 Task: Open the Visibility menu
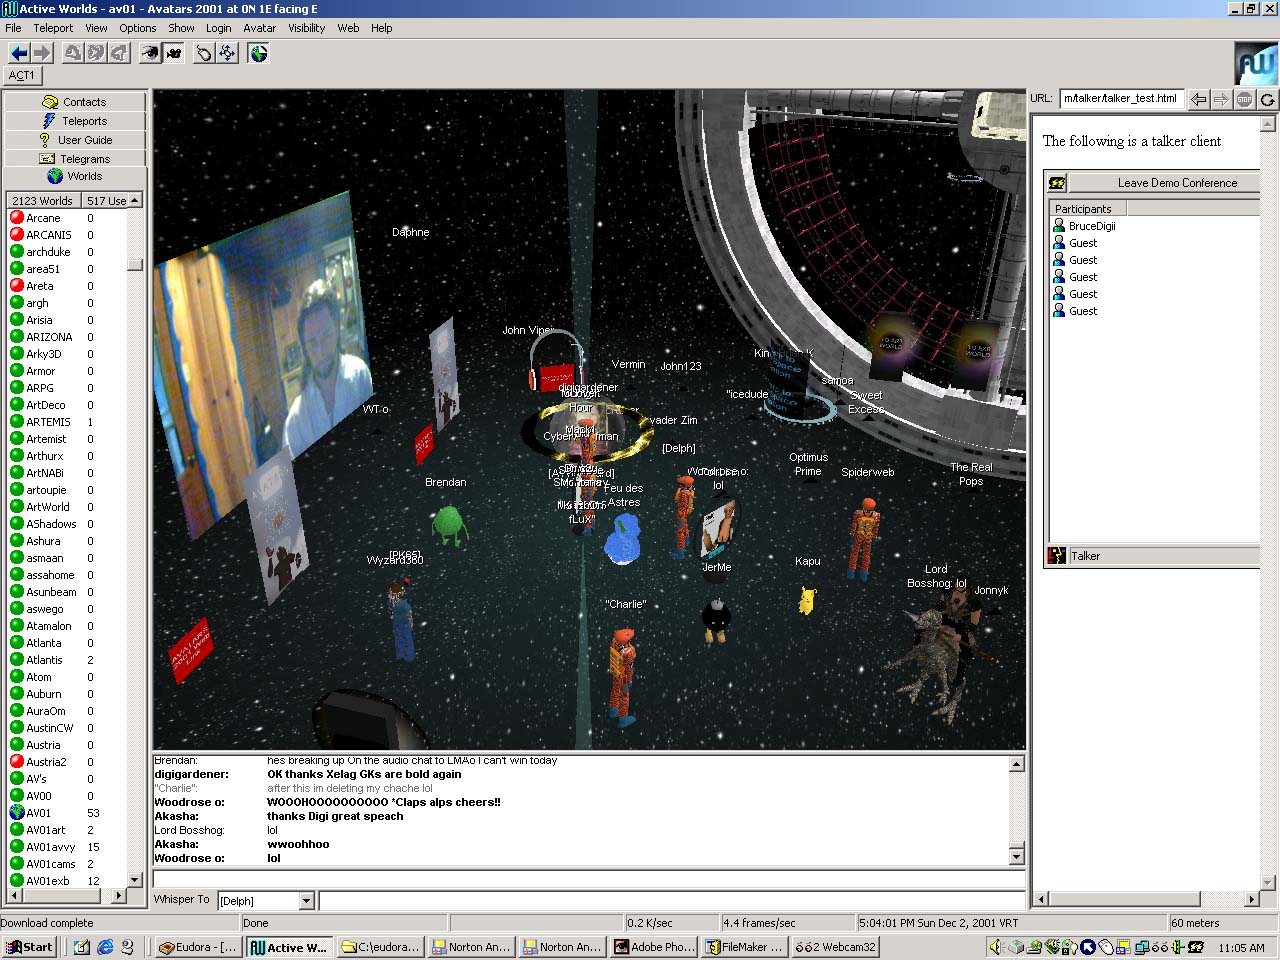[306, 28]
